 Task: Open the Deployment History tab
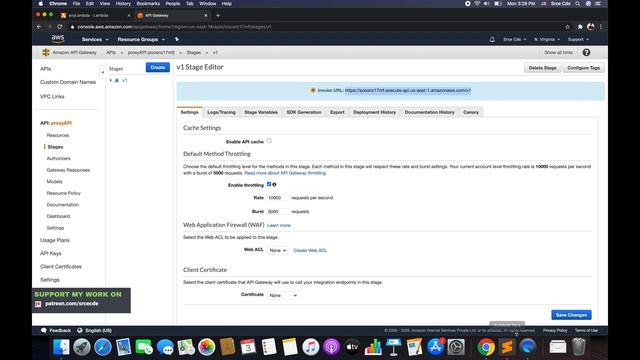pyautogui.click(x=375, y=112)
